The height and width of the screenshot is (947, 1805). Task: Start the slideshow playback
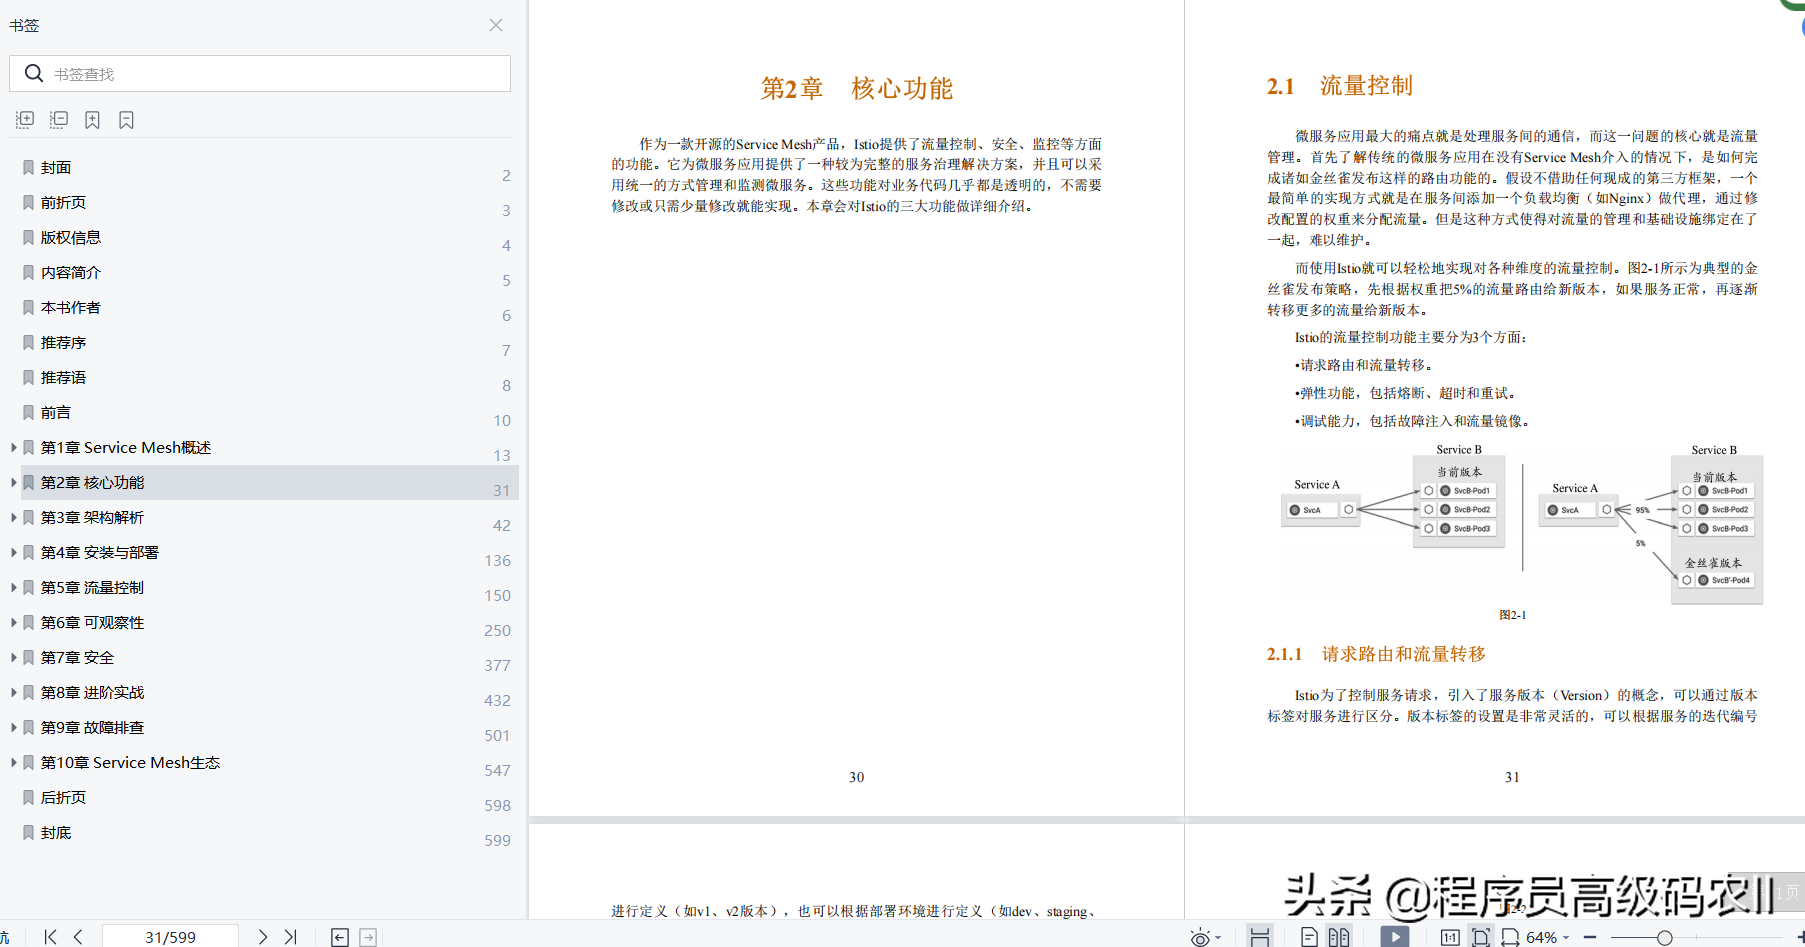(x=1394, y=937)
